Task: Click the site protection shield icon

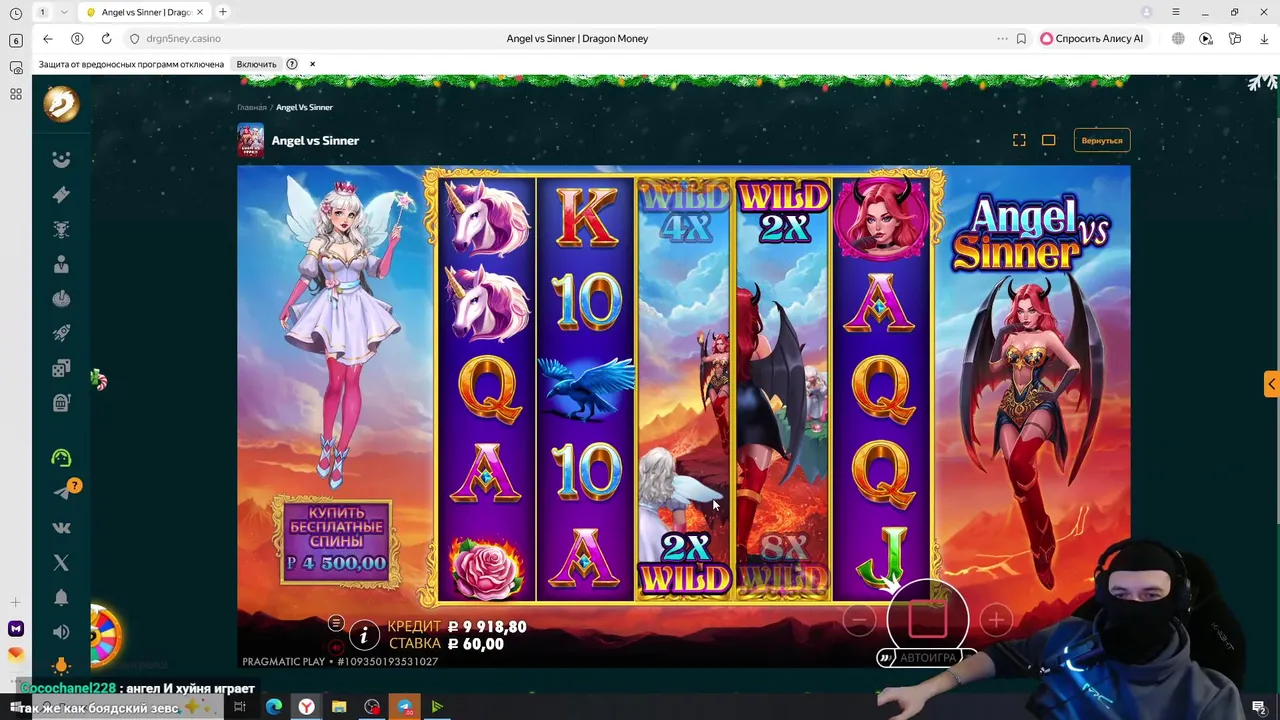Action: (135, 38)
